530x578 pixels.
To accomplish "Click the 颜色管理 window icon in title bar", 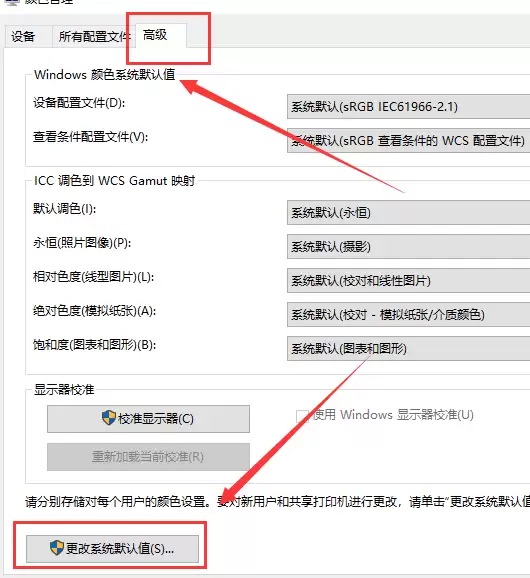I will tap(11, 2).
